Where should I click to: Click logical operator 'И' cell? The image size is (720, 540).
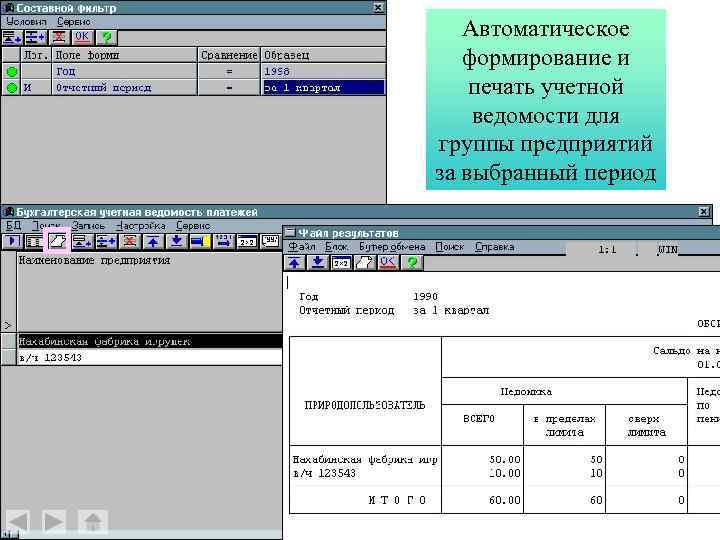pos(36,87)
